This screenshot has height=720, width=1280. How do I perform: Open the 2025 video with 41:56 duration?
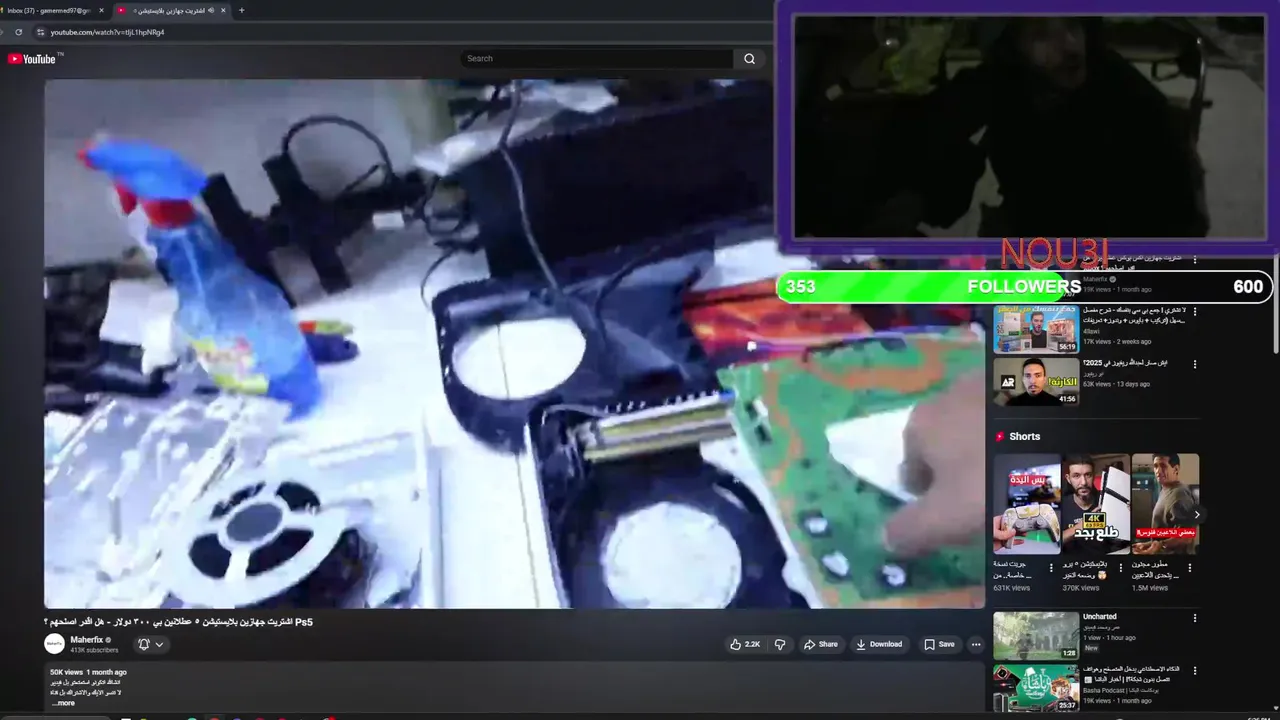coord(1036,381)
